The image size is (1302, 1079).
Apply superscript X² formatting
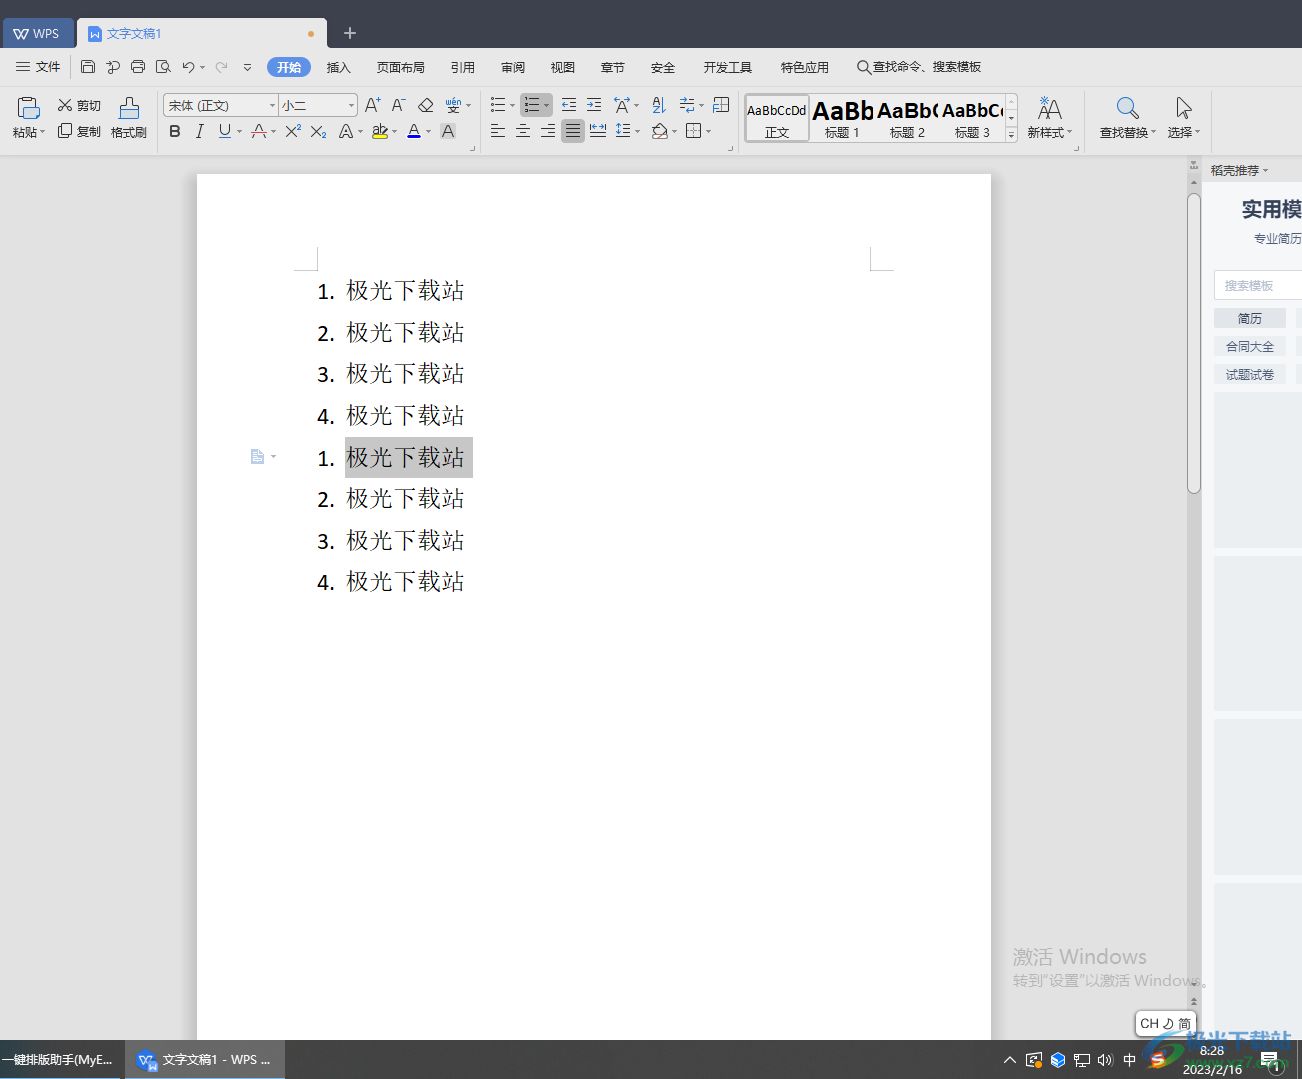[293, 131]
